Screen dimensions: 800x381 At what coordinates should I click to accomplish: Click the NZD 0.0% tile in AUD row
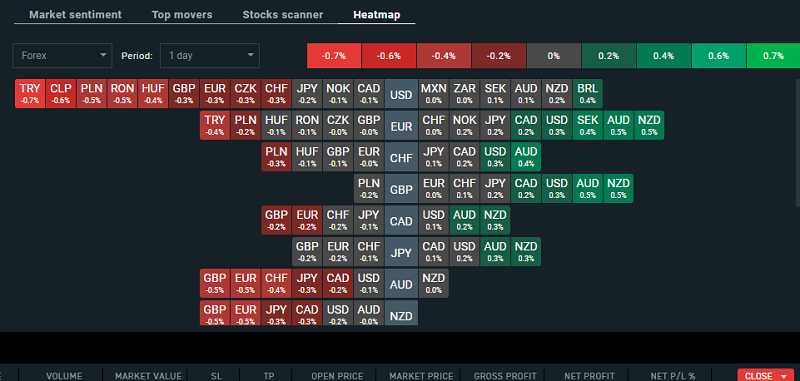coord(434,284)
